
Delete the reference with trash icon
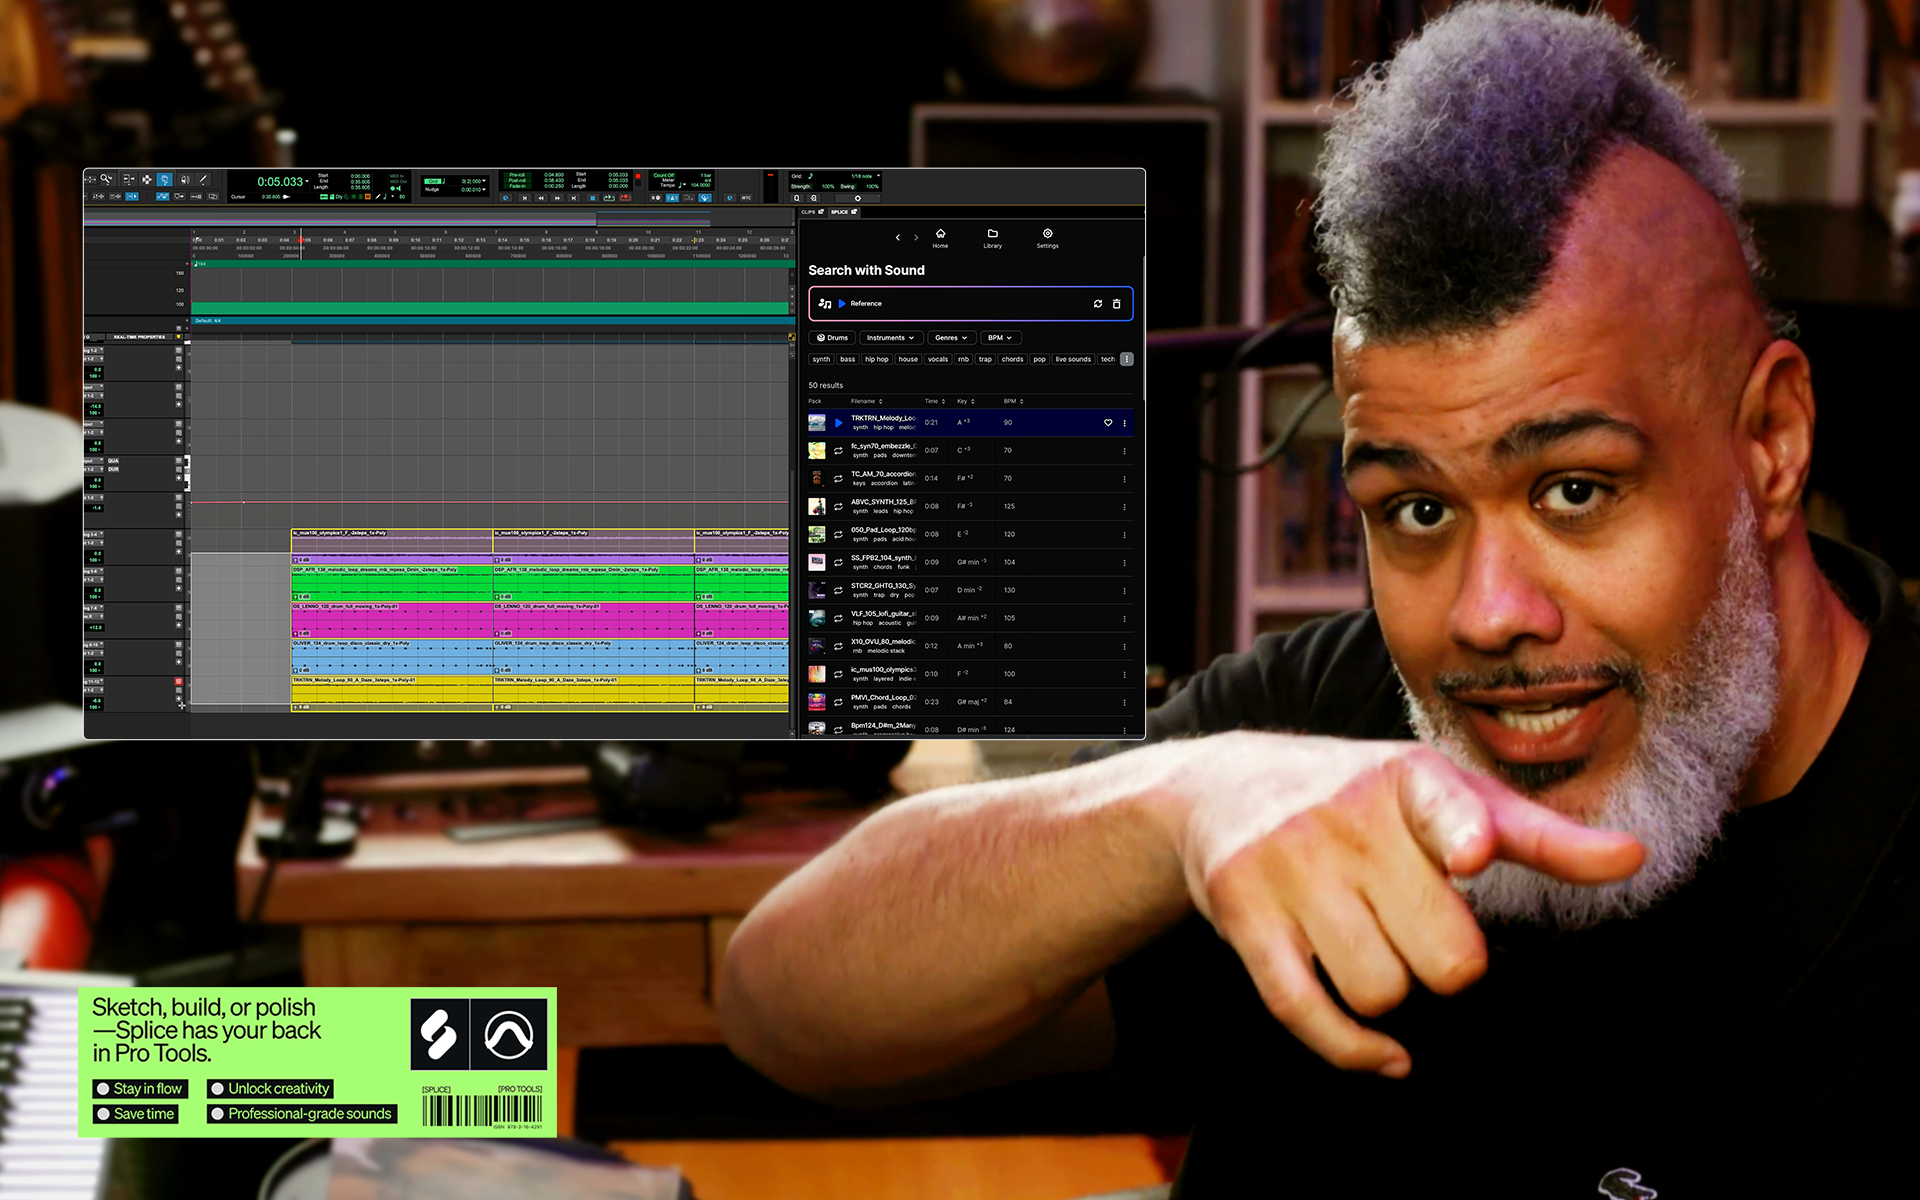pyautogui.click(x=1117, y=303)
